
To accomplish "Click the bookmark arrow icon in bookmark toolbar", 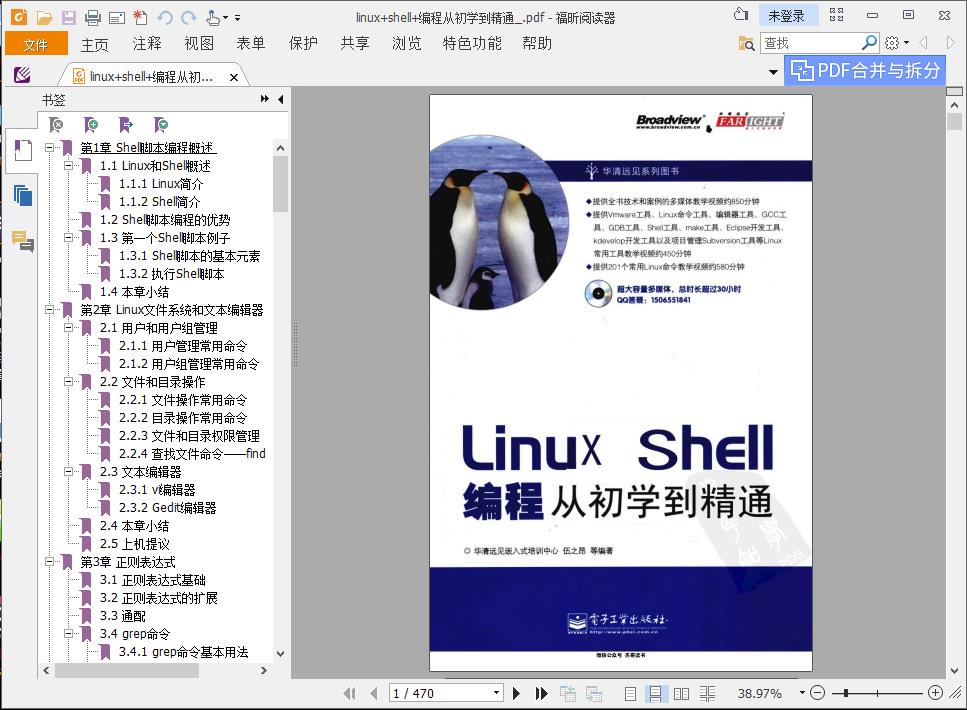I will click(126, 125).
